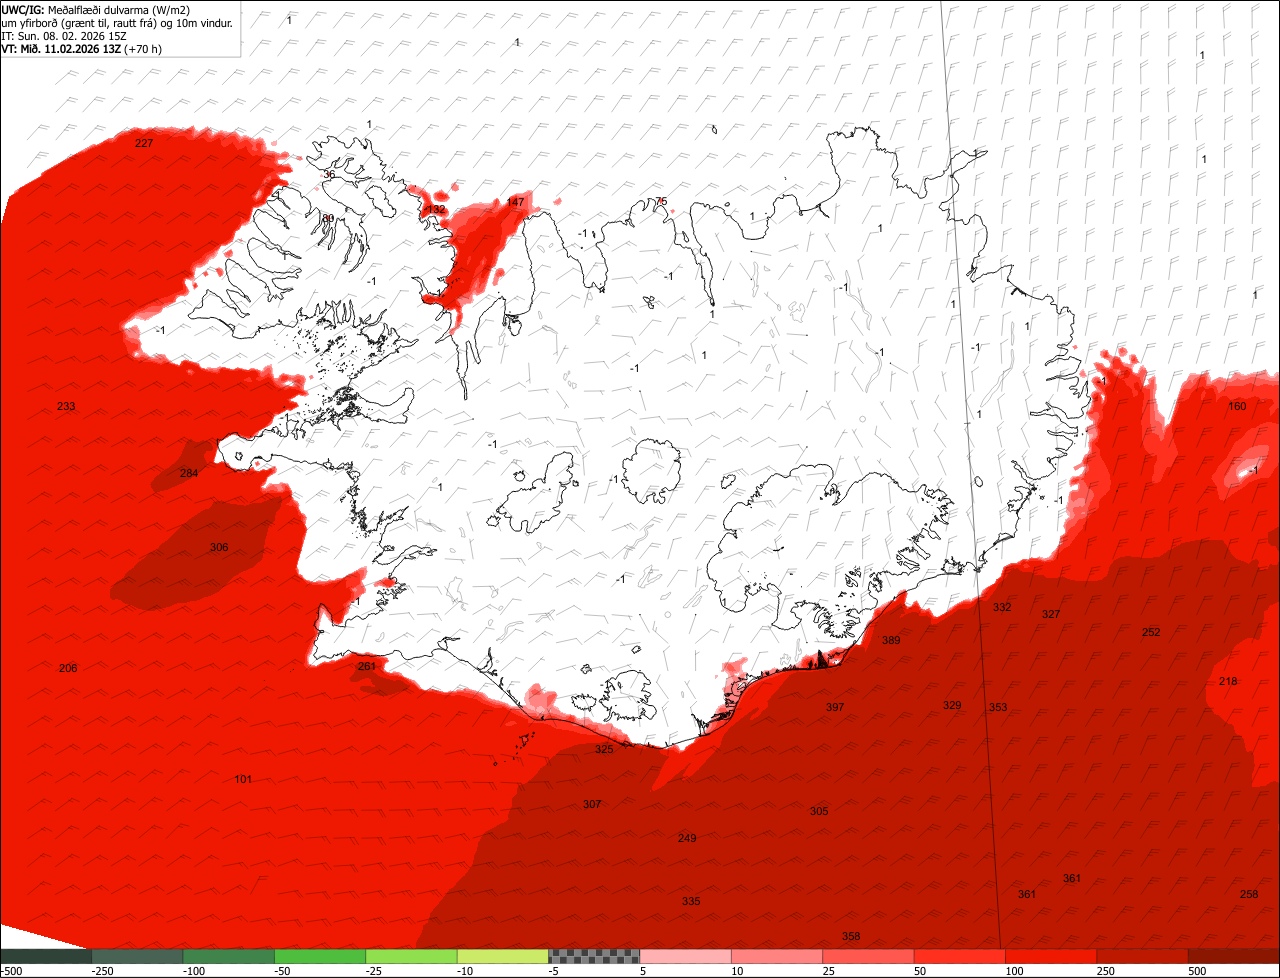This screenshot has height=978, width=1280.
Task: Click the legend label -500
Action: click(x=11, y=971)
